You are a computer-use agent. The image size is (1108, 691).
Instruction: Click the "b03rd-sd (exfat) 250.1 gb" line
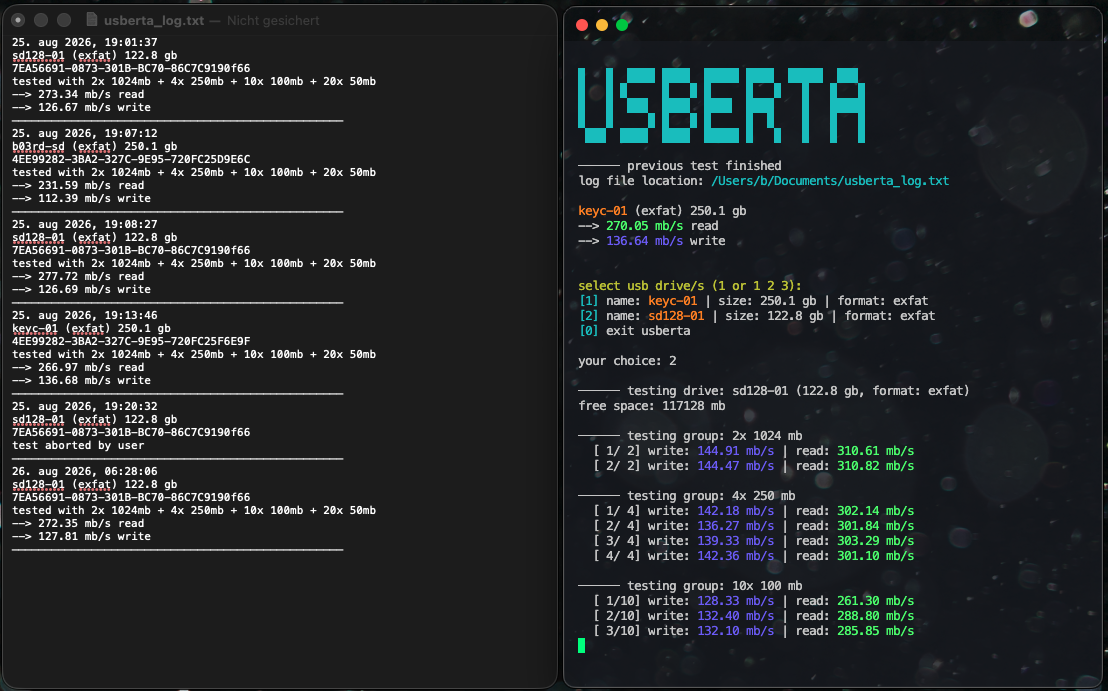(x=94, y=146)
